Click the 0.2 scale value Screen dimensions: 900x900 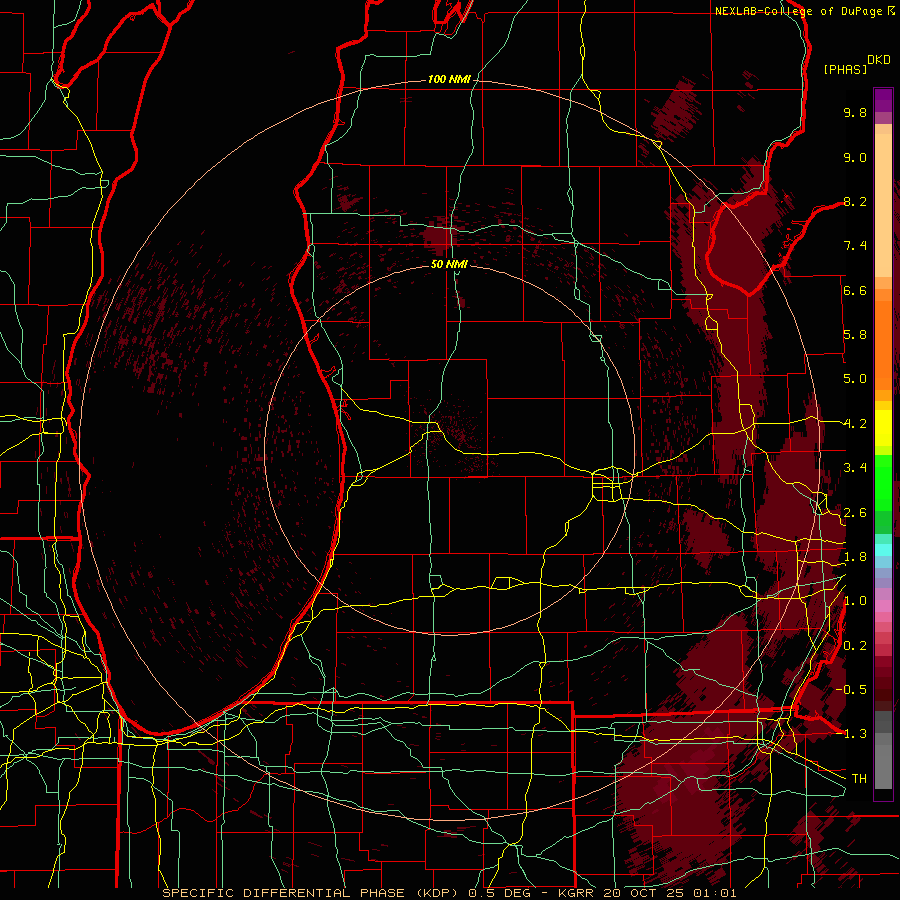pos(855,646)
